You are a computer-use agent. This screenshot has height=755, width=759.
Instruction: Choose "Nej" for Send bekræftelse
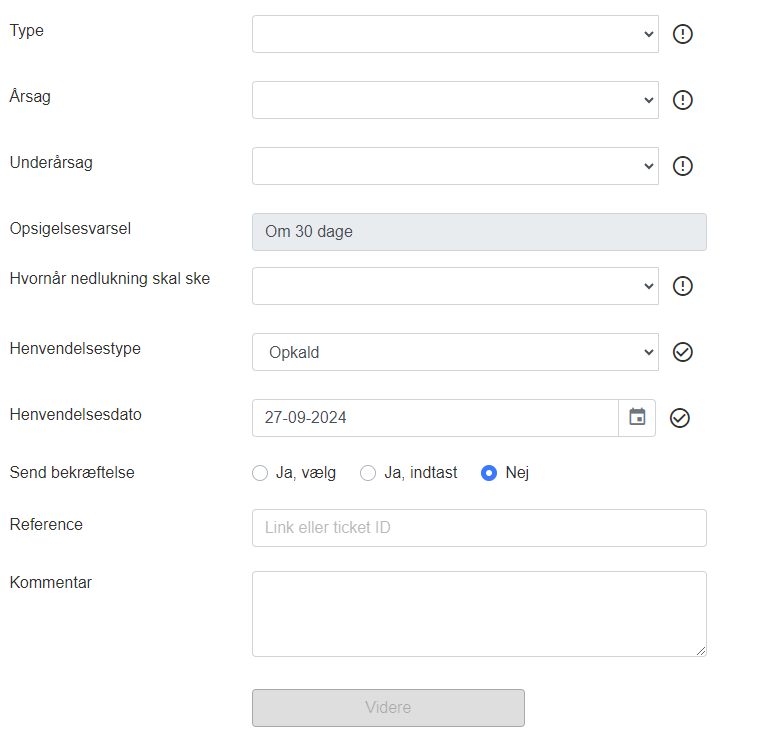click(489, 473)
